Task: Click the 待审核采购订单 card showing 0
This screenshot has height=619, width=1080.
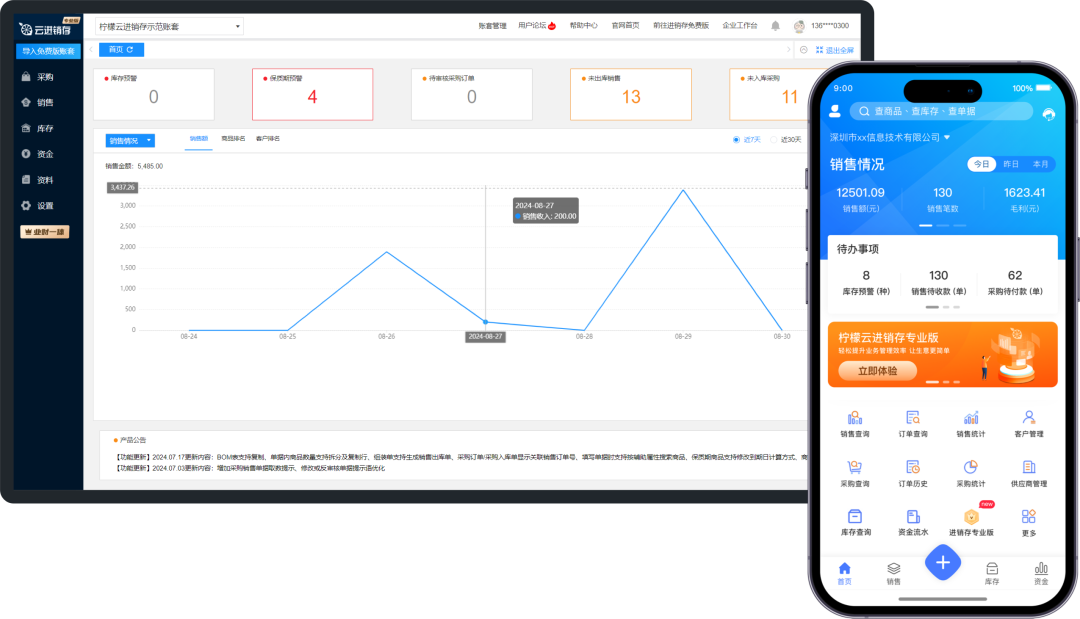Action: coord(472,94)
